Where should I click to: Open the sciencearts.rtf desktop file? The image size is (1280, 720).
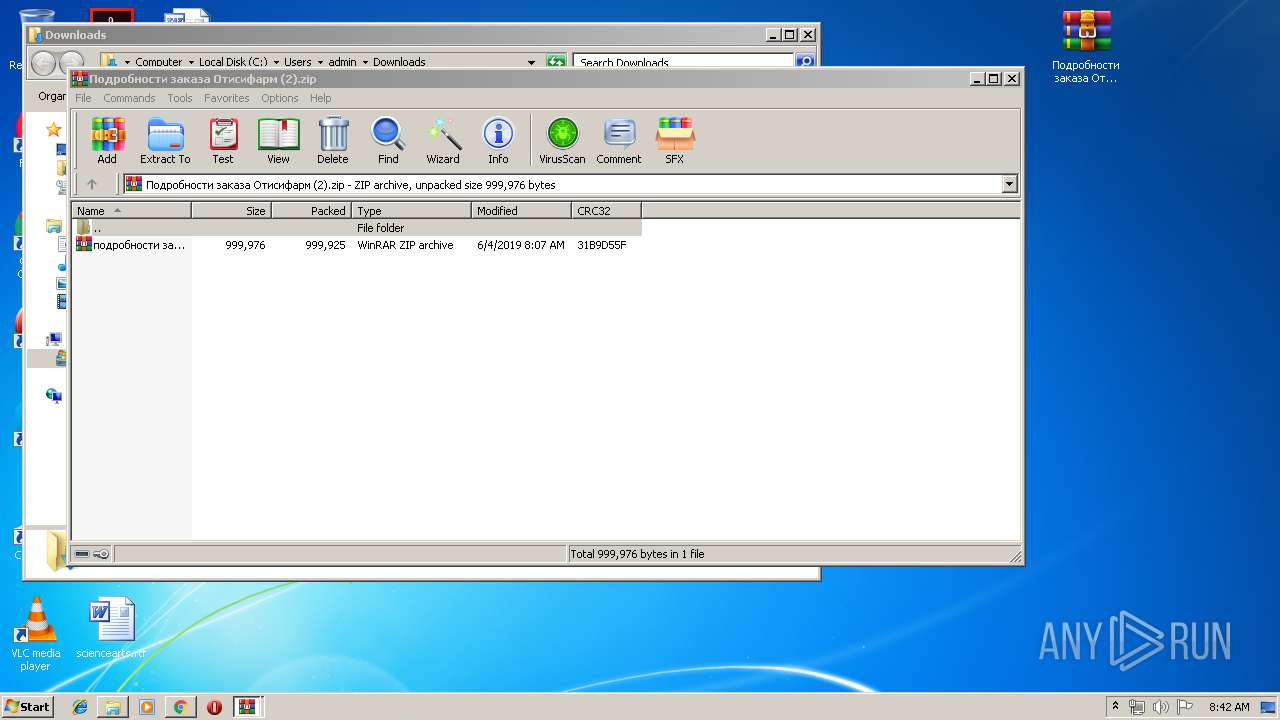tap(111, 629)
